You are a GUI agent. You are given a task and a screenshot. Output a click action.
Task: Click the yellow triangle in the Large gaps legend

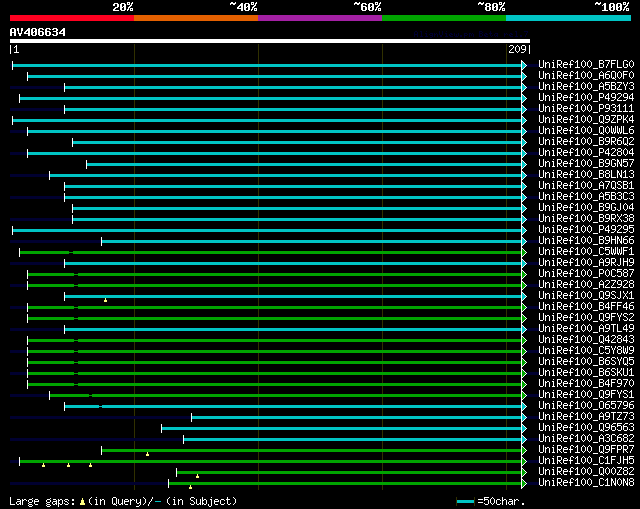(82, 502)
